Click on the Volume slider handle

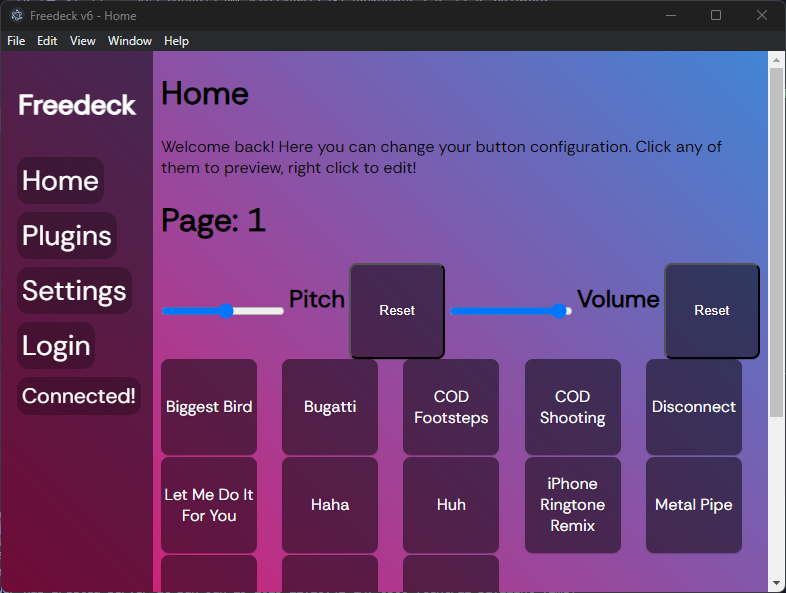point(559,311)
